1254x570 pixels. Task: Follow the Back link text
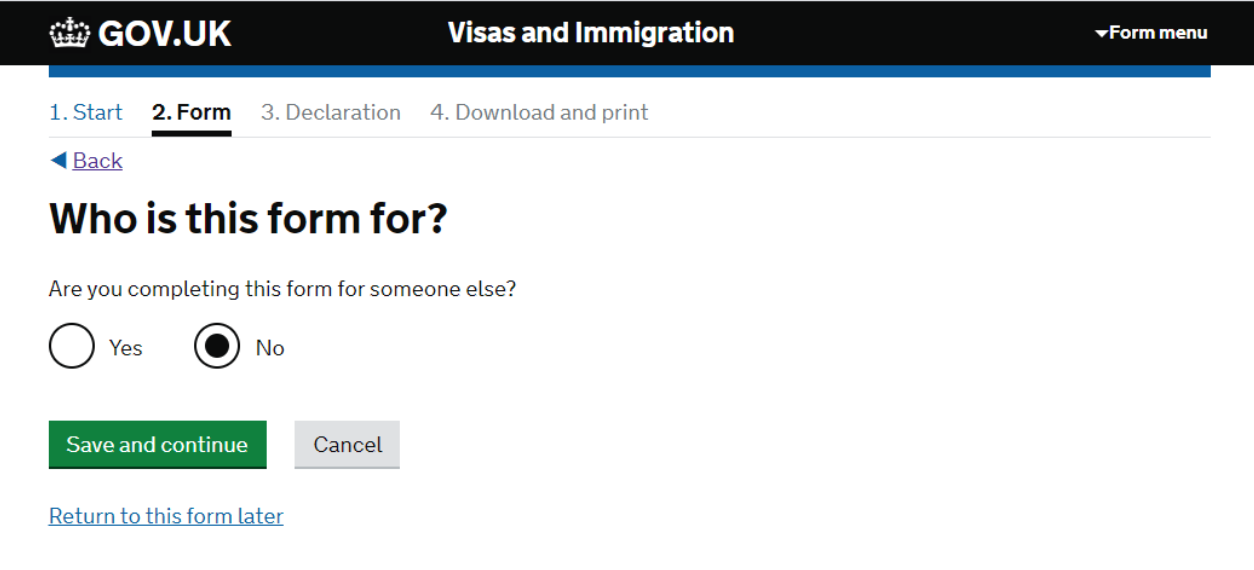click(98, 161)
